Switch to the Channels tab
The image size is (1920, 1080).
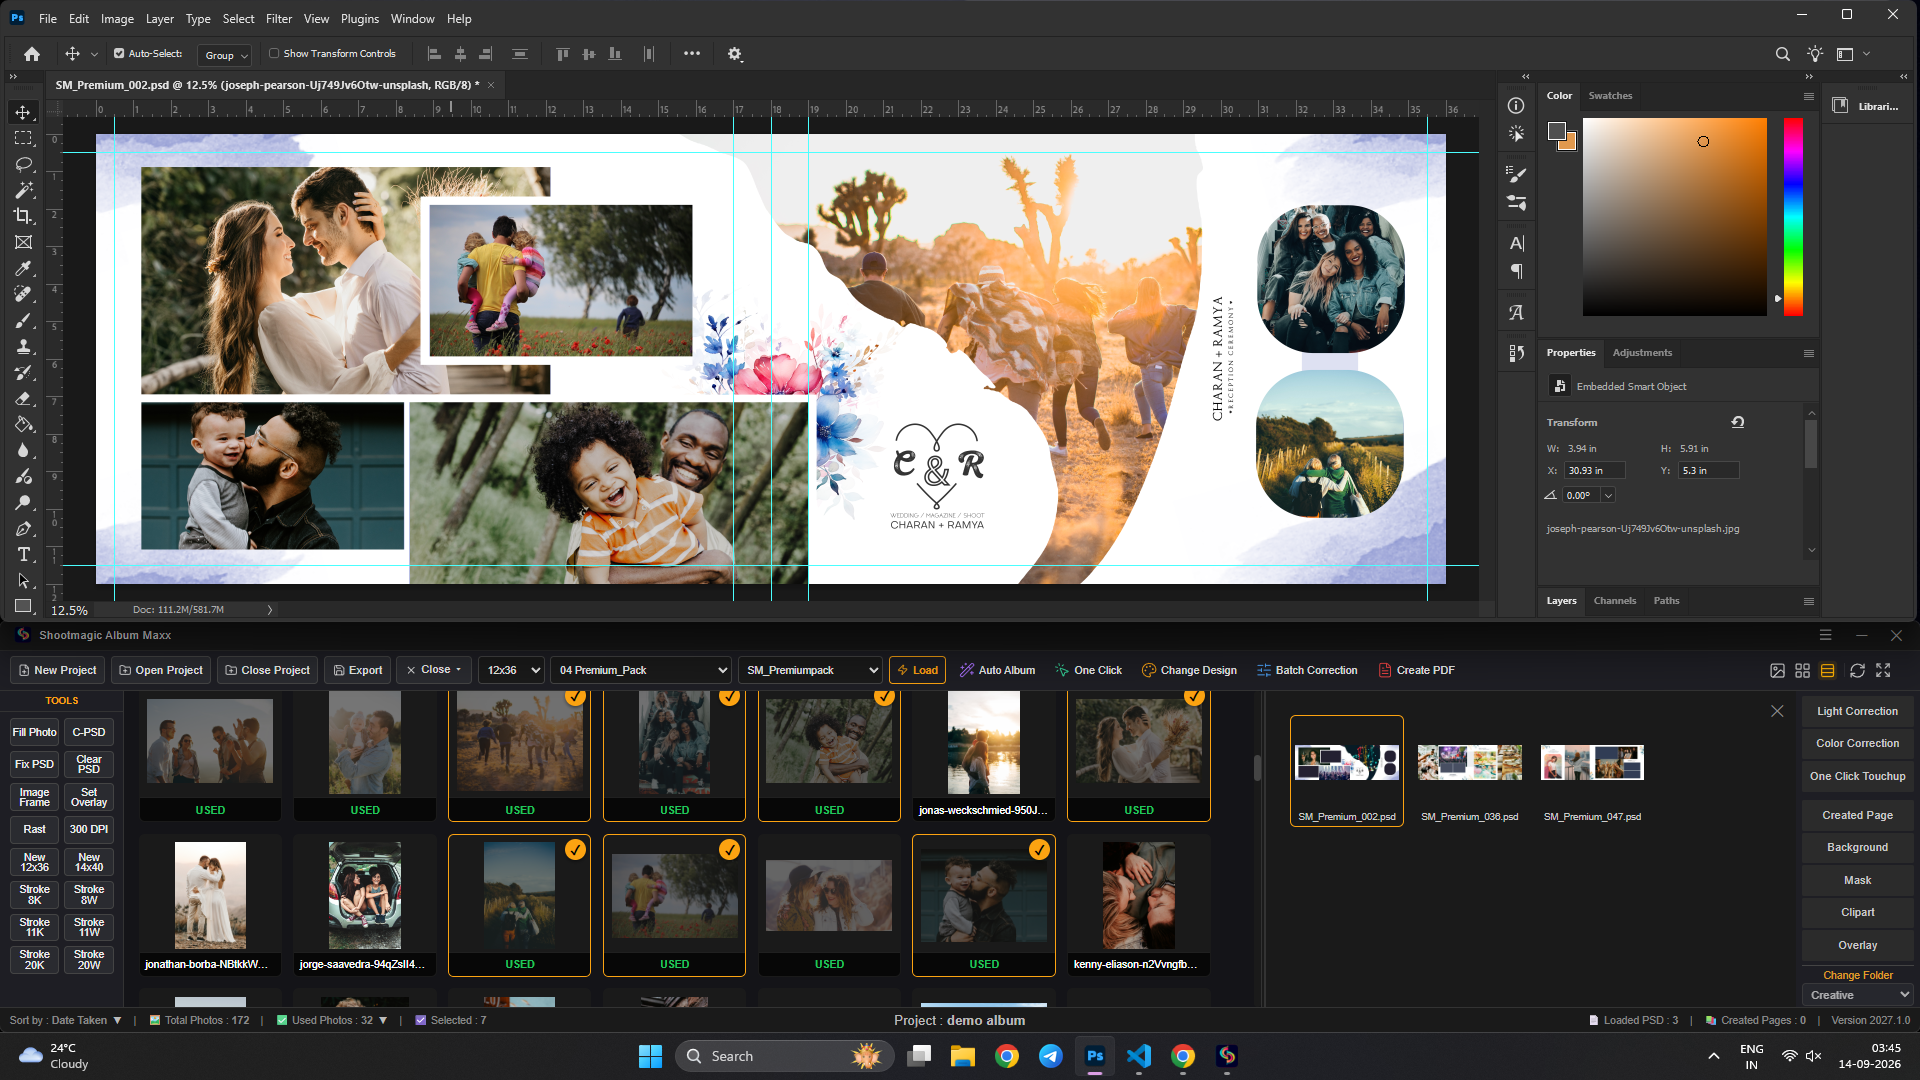click(1615, 601)
